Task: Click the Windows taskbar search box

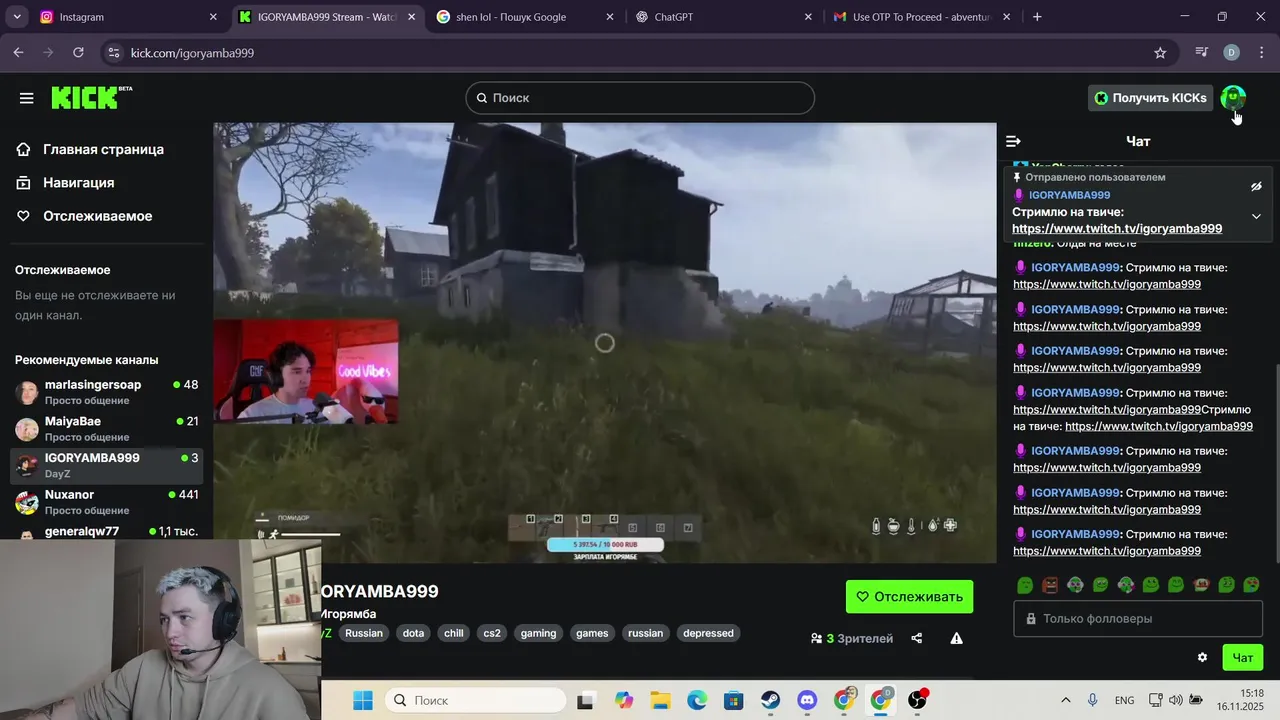Action: tap(476, 700)
